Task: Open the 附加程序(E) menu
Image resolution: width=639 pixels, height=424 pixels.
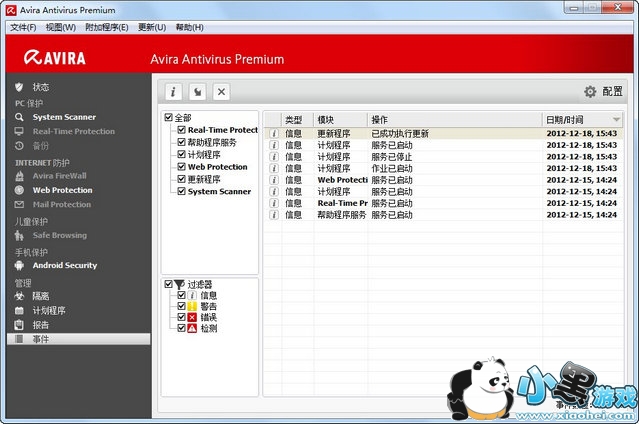Action: coord(107,27)
